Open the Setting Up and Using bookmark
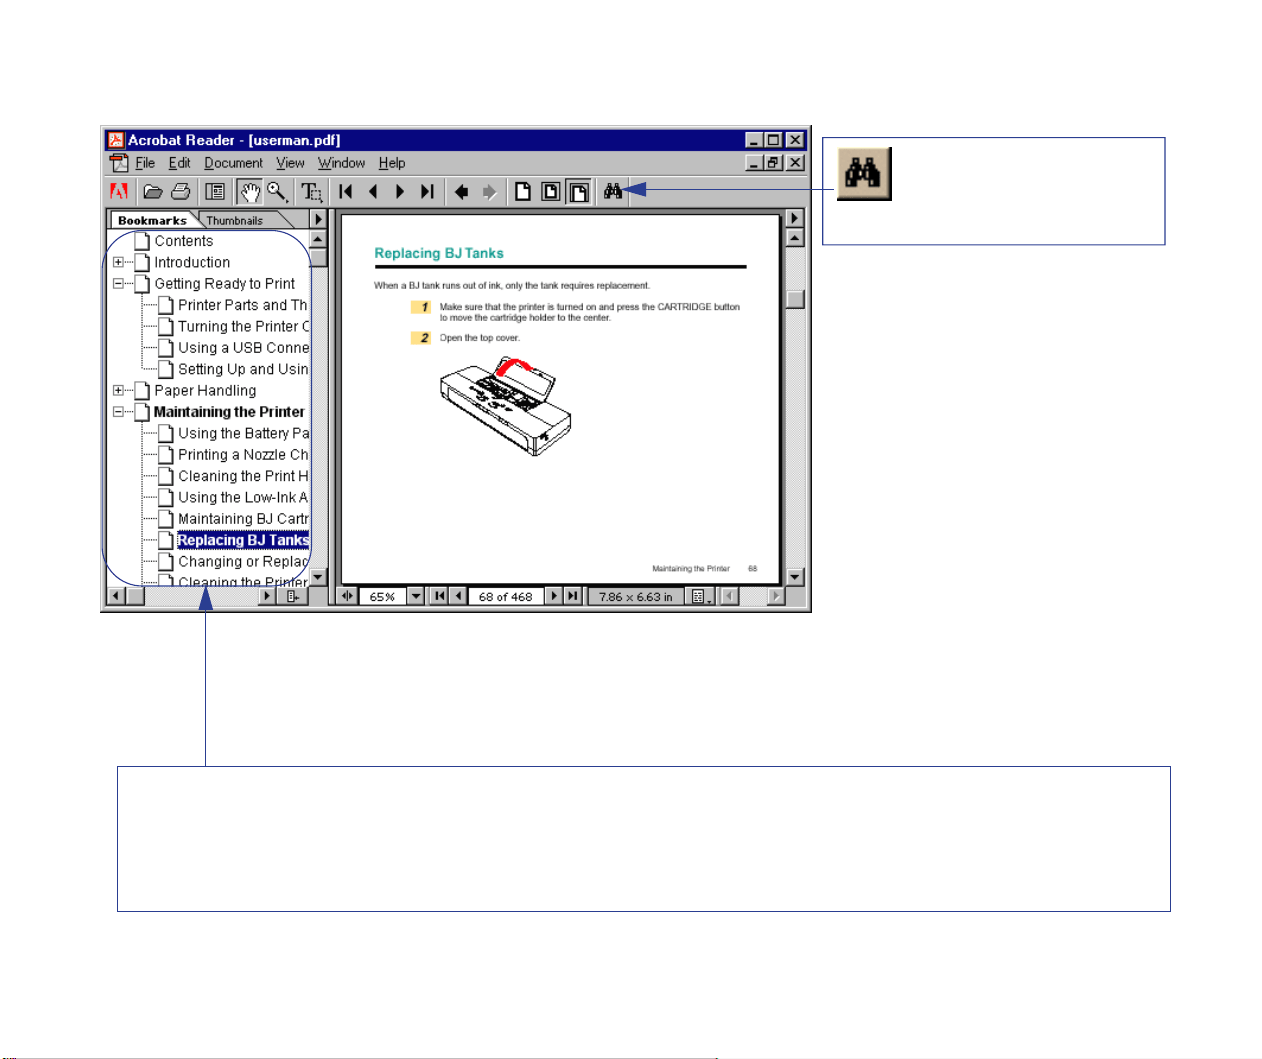1262x1059 pixels. point(244,369)
